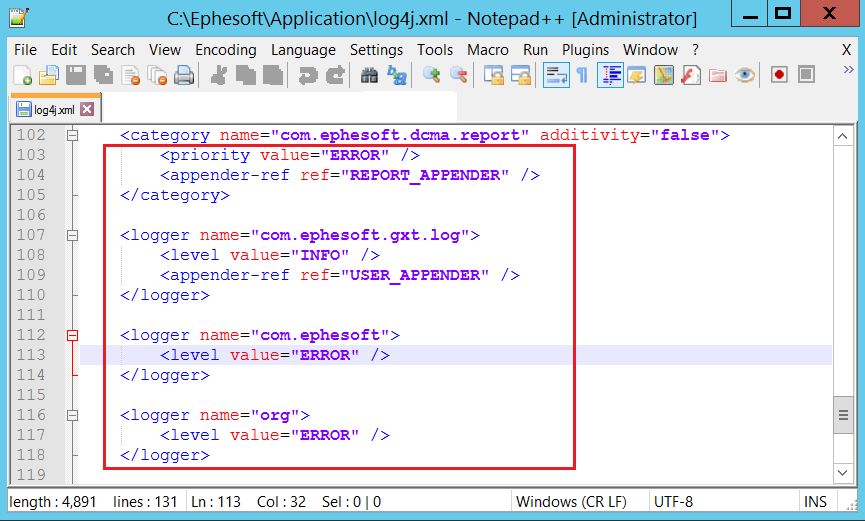Screen dimensions: 865x521
Task: Open Replace with the toolbar icon
Action: coord(397,75)
